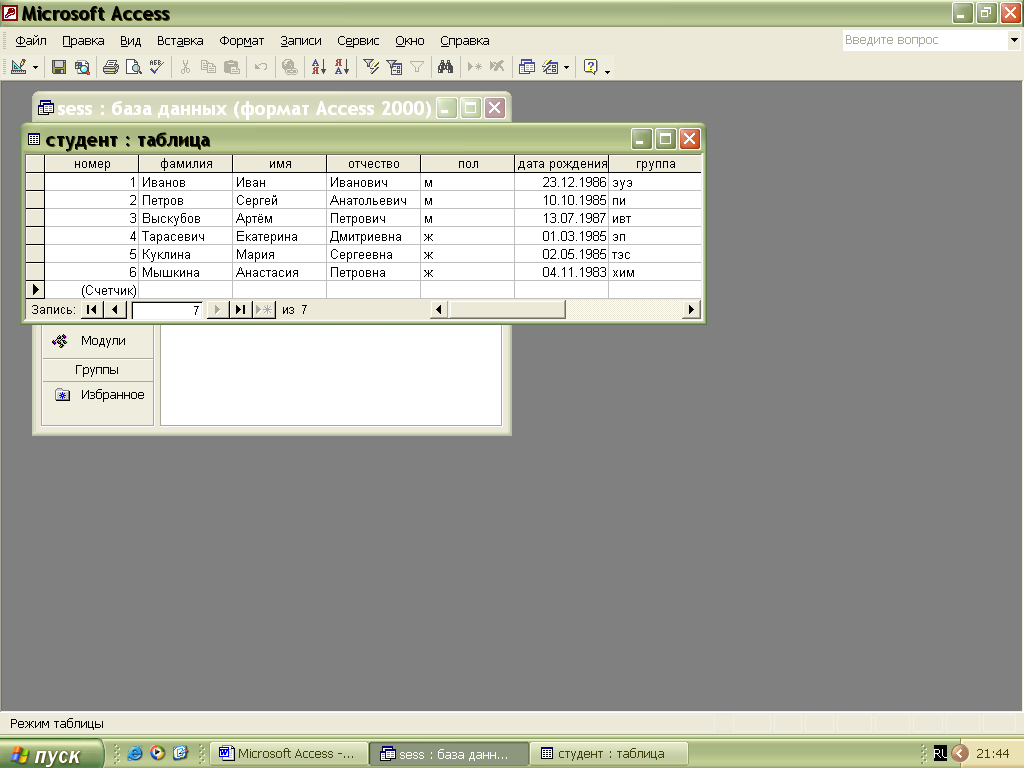Image resolution: width=1024 pixels, height=768 pixels.
Task: Go to previous record navigation button
Action: point(115,310)
